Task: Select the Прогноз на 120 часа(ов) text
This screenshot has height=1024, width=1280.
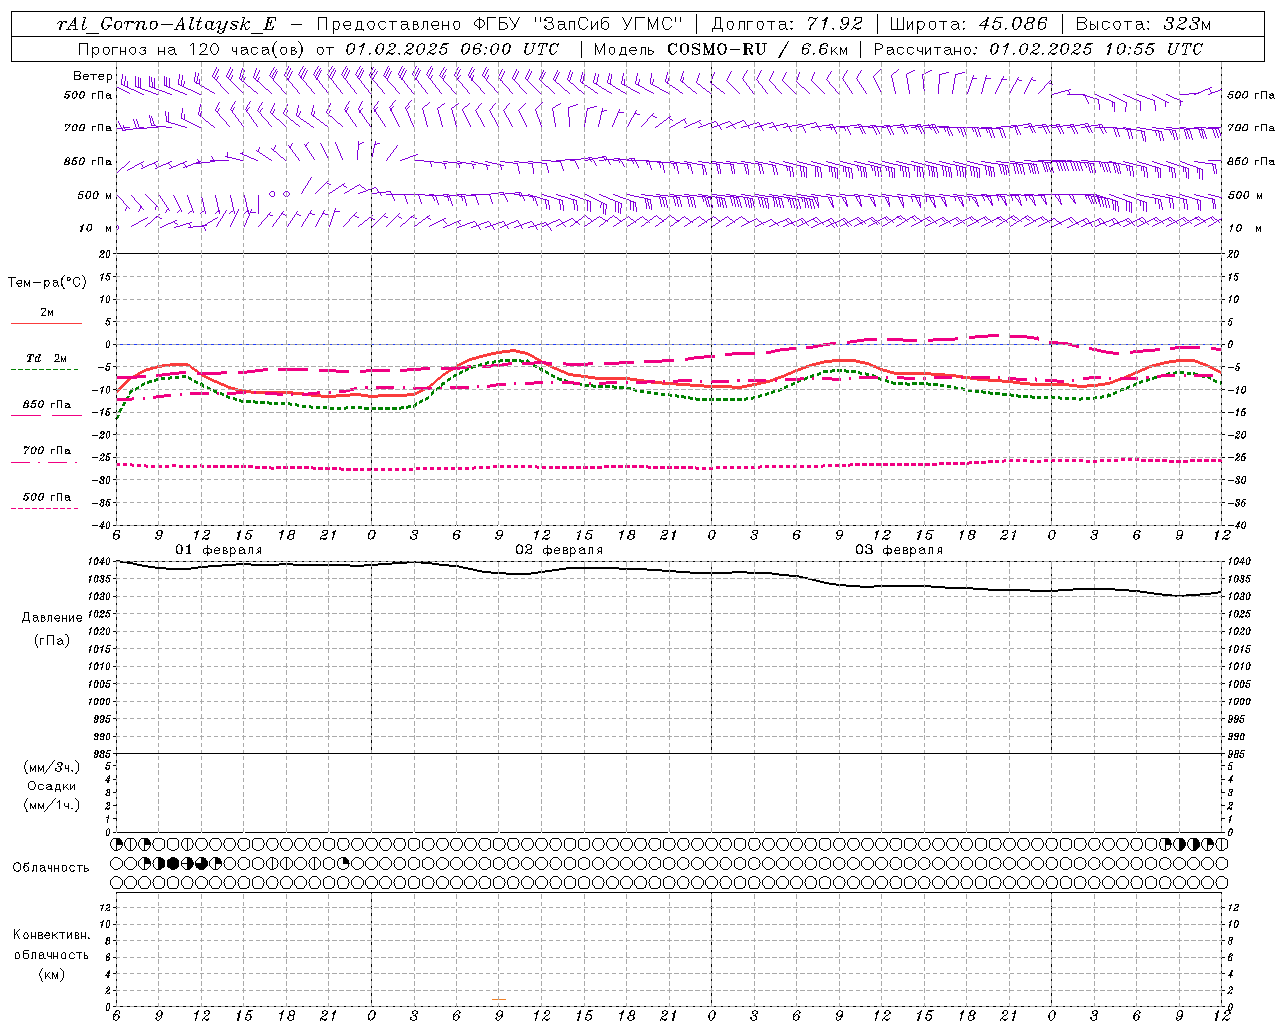Action: coord(193,49)
